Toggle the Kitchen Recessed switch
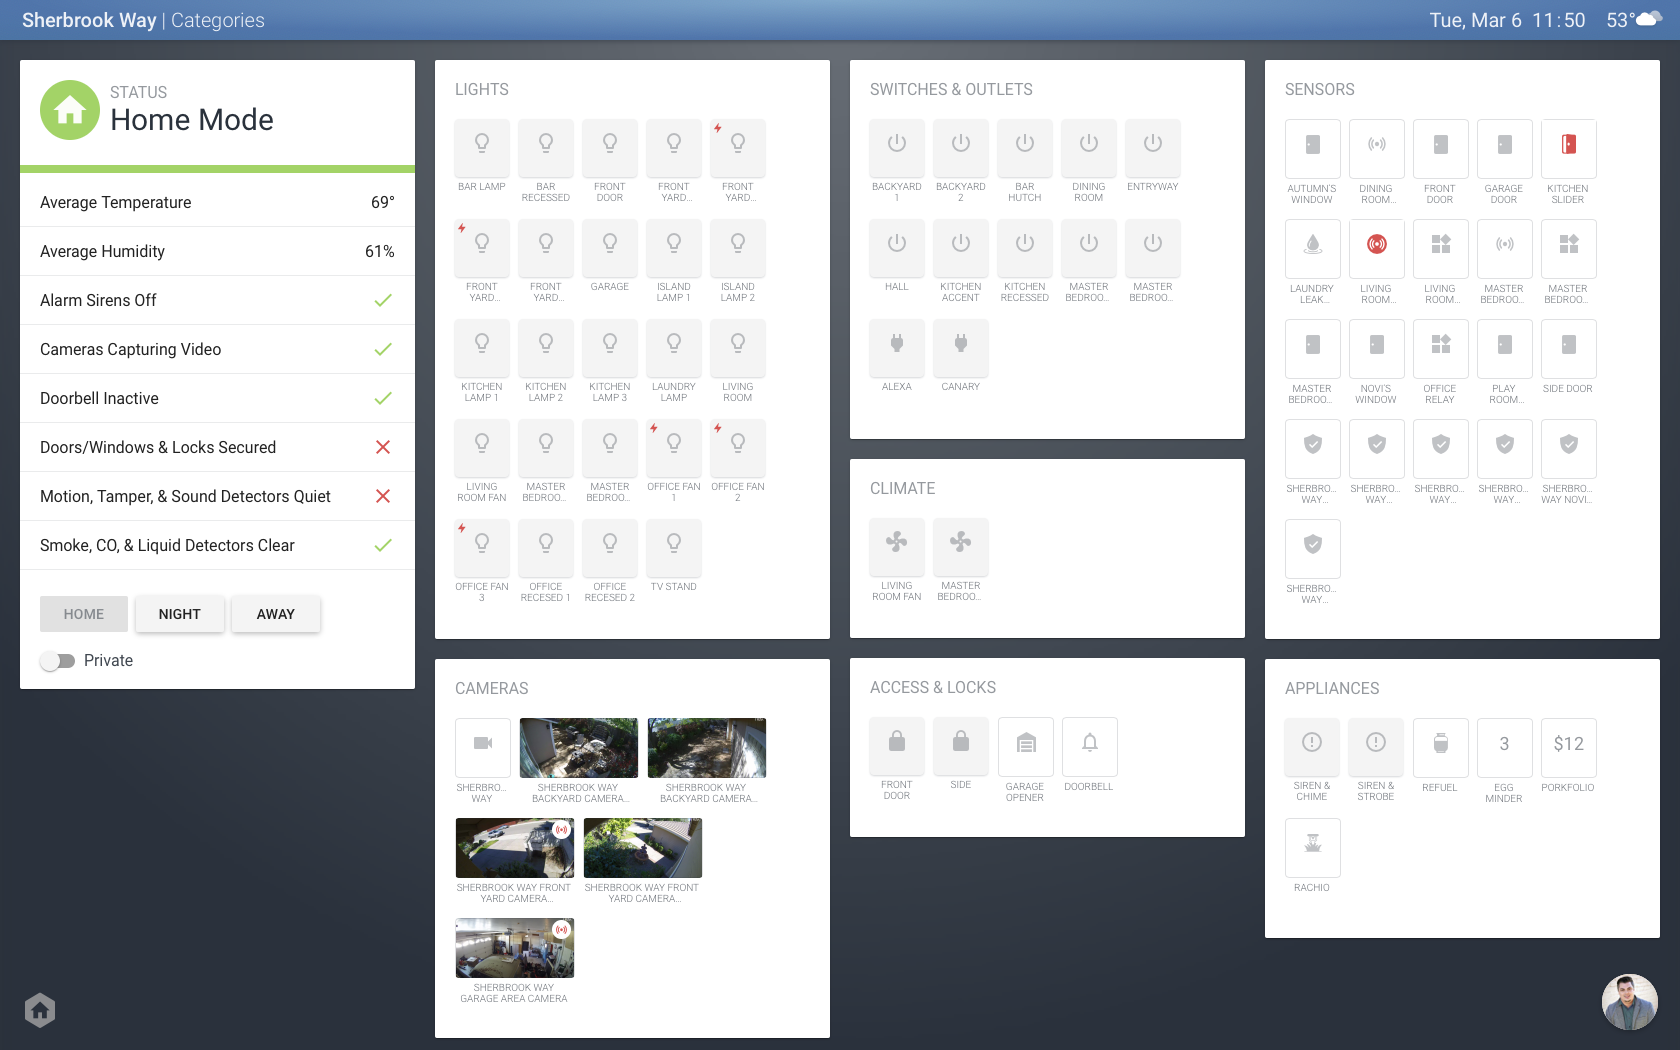The height and width of the screenshot is (1050, 1680). [x=1025, y=248]
